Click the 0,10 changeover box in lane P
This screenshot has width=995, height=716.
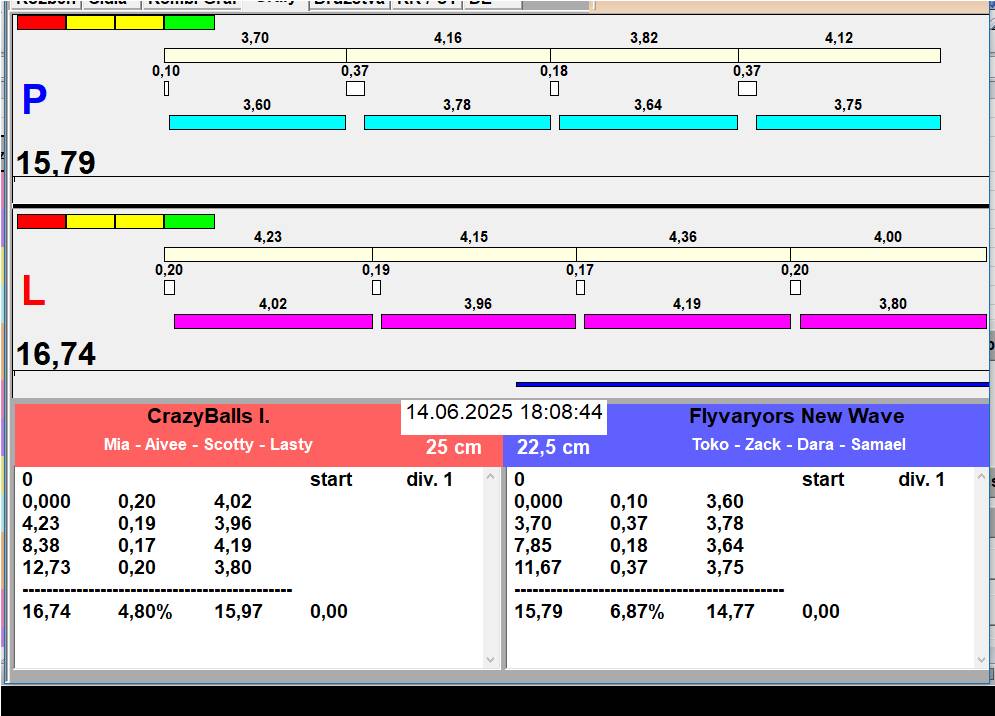click(x=166, y=88)
